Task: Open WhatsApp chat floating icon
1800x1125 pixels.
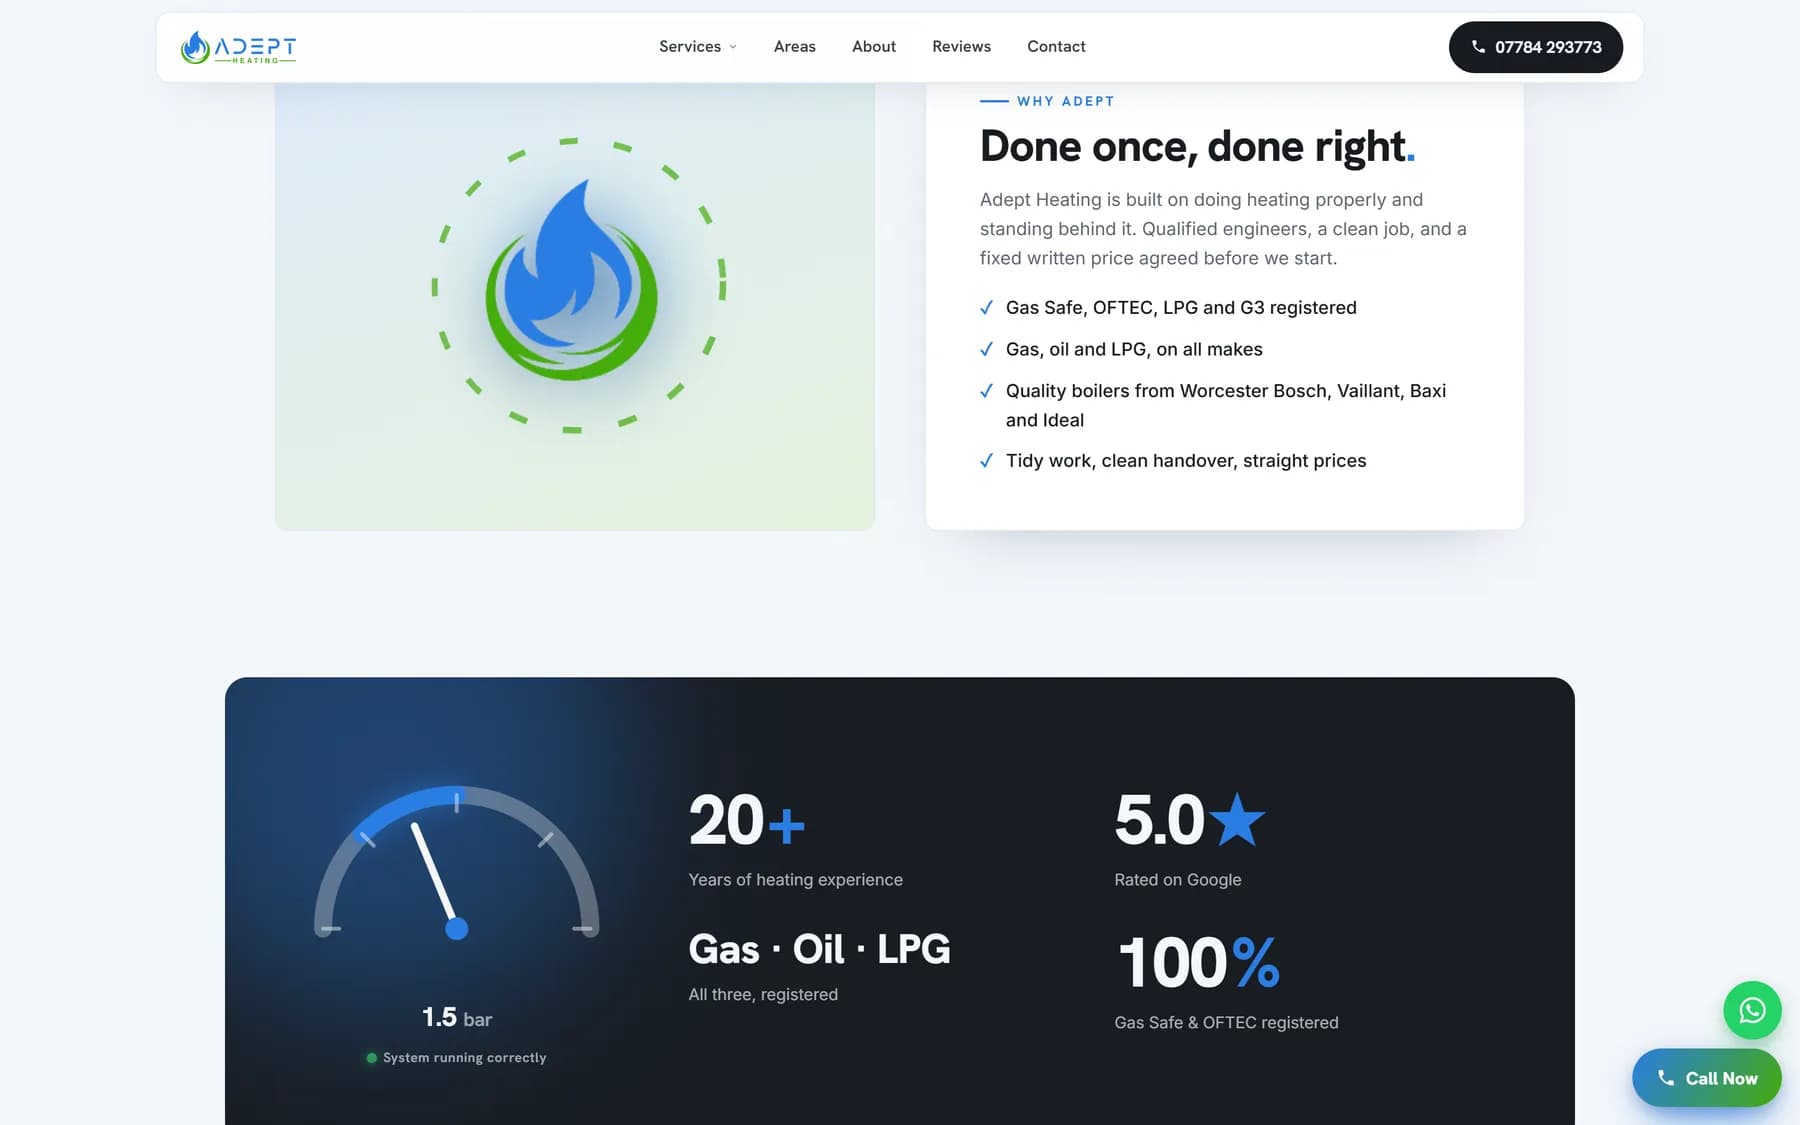Action: coord(1751,1010)
